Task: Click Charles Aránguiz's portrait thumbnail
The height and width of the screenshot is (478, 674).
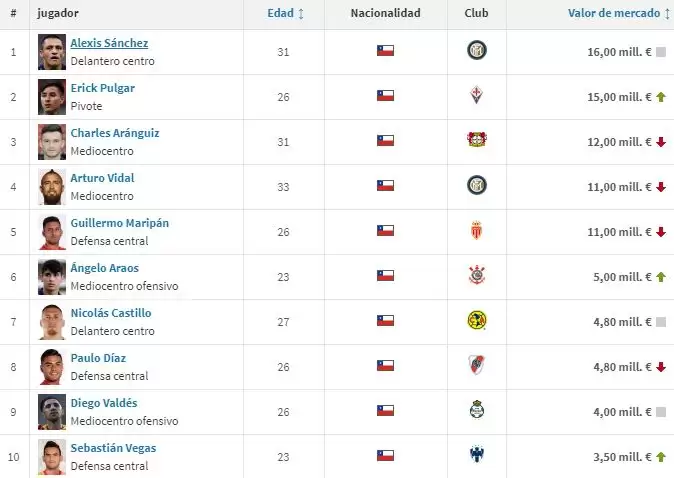Action: (x=52, y=142)
